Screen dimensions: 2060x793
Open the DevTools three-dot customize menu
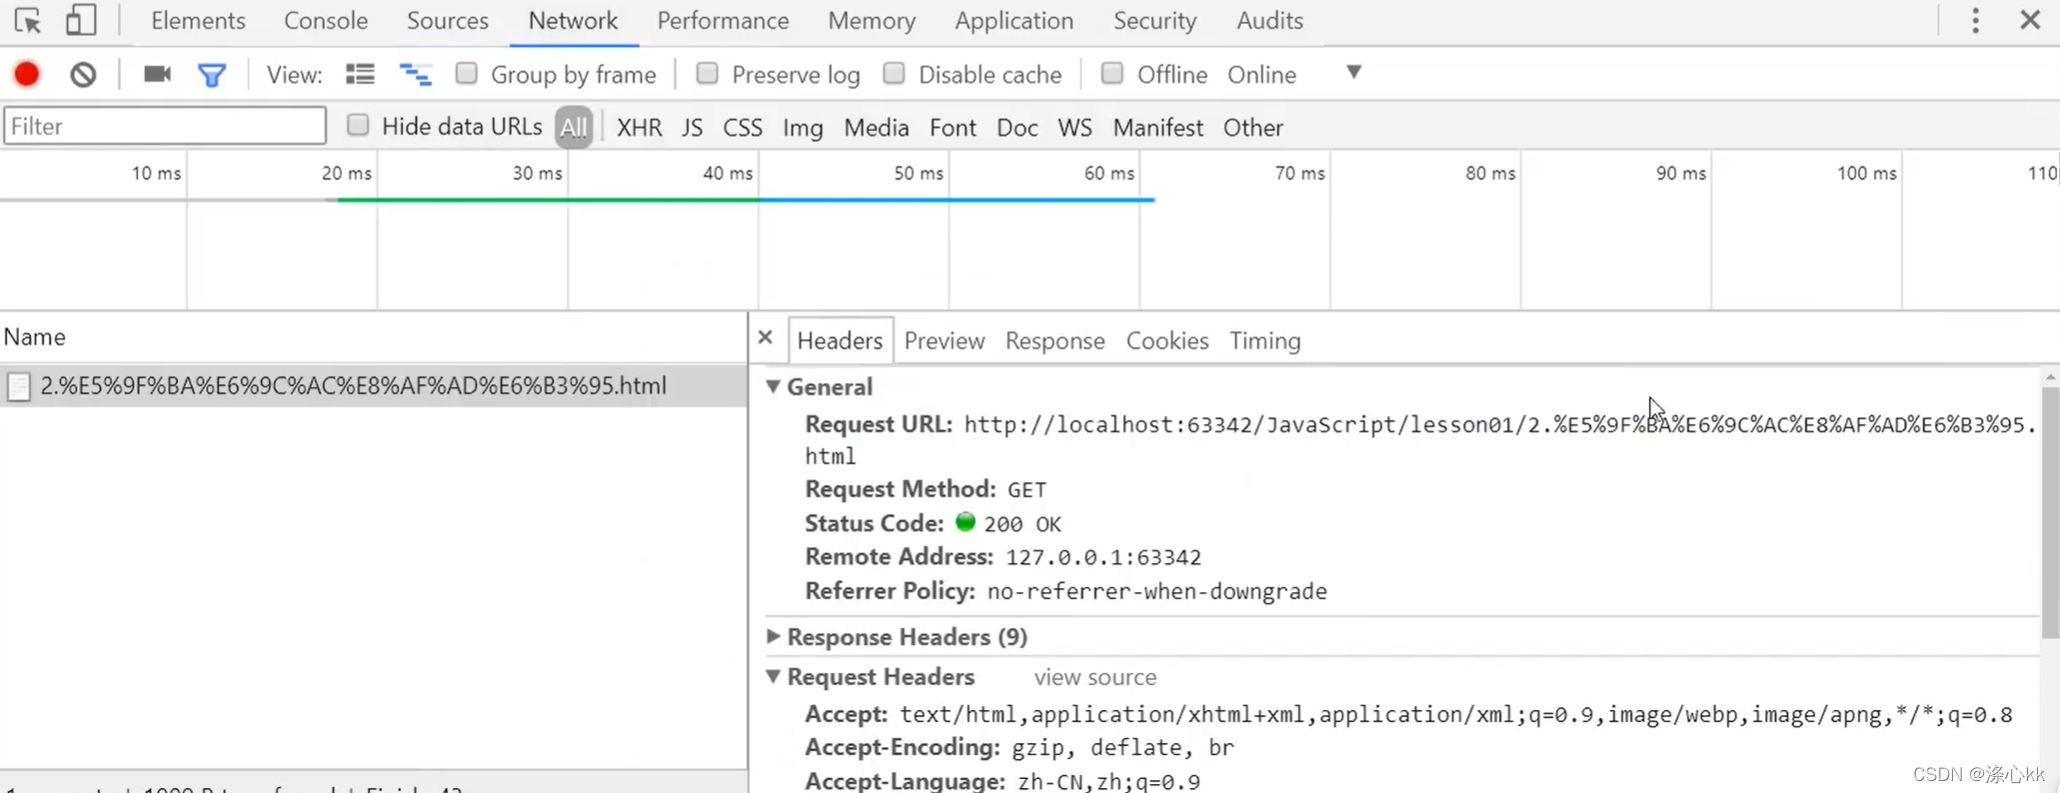coord(1975,20)
